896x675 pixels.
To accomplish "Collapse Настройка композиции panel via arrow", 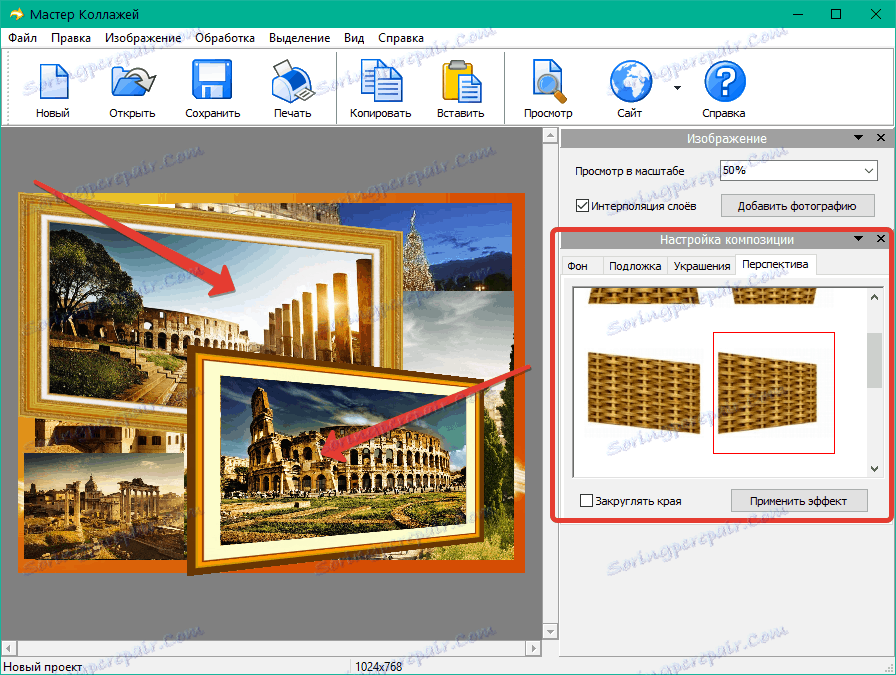I will point(858,239).
